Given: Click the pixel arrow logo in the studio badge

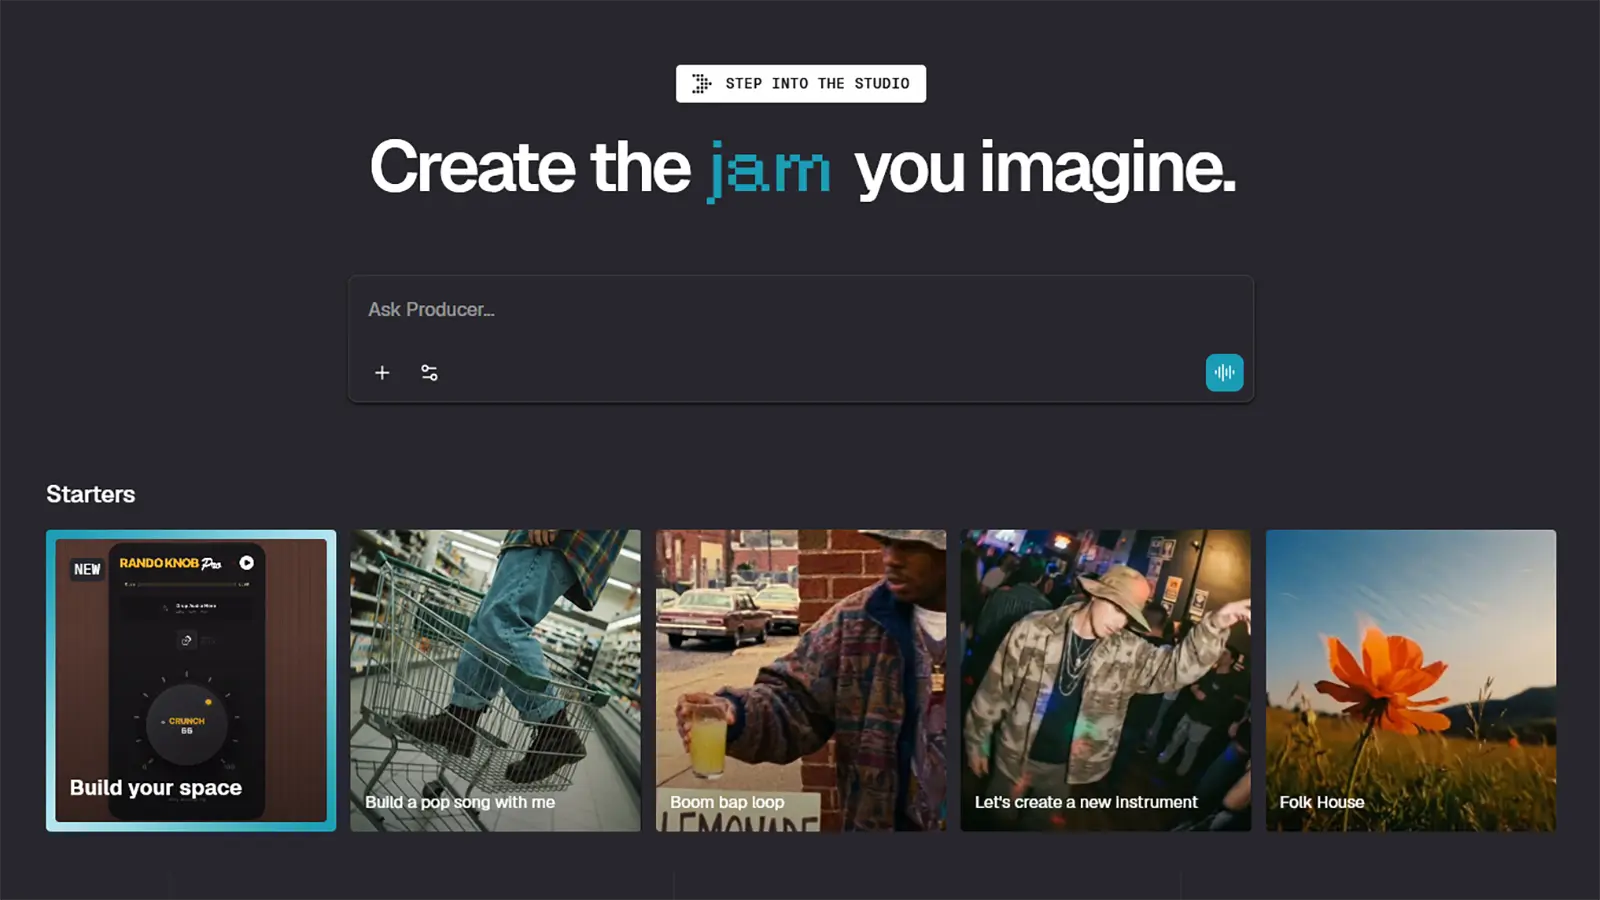Looking at the screenshot, I should click(x=702, y=84).
